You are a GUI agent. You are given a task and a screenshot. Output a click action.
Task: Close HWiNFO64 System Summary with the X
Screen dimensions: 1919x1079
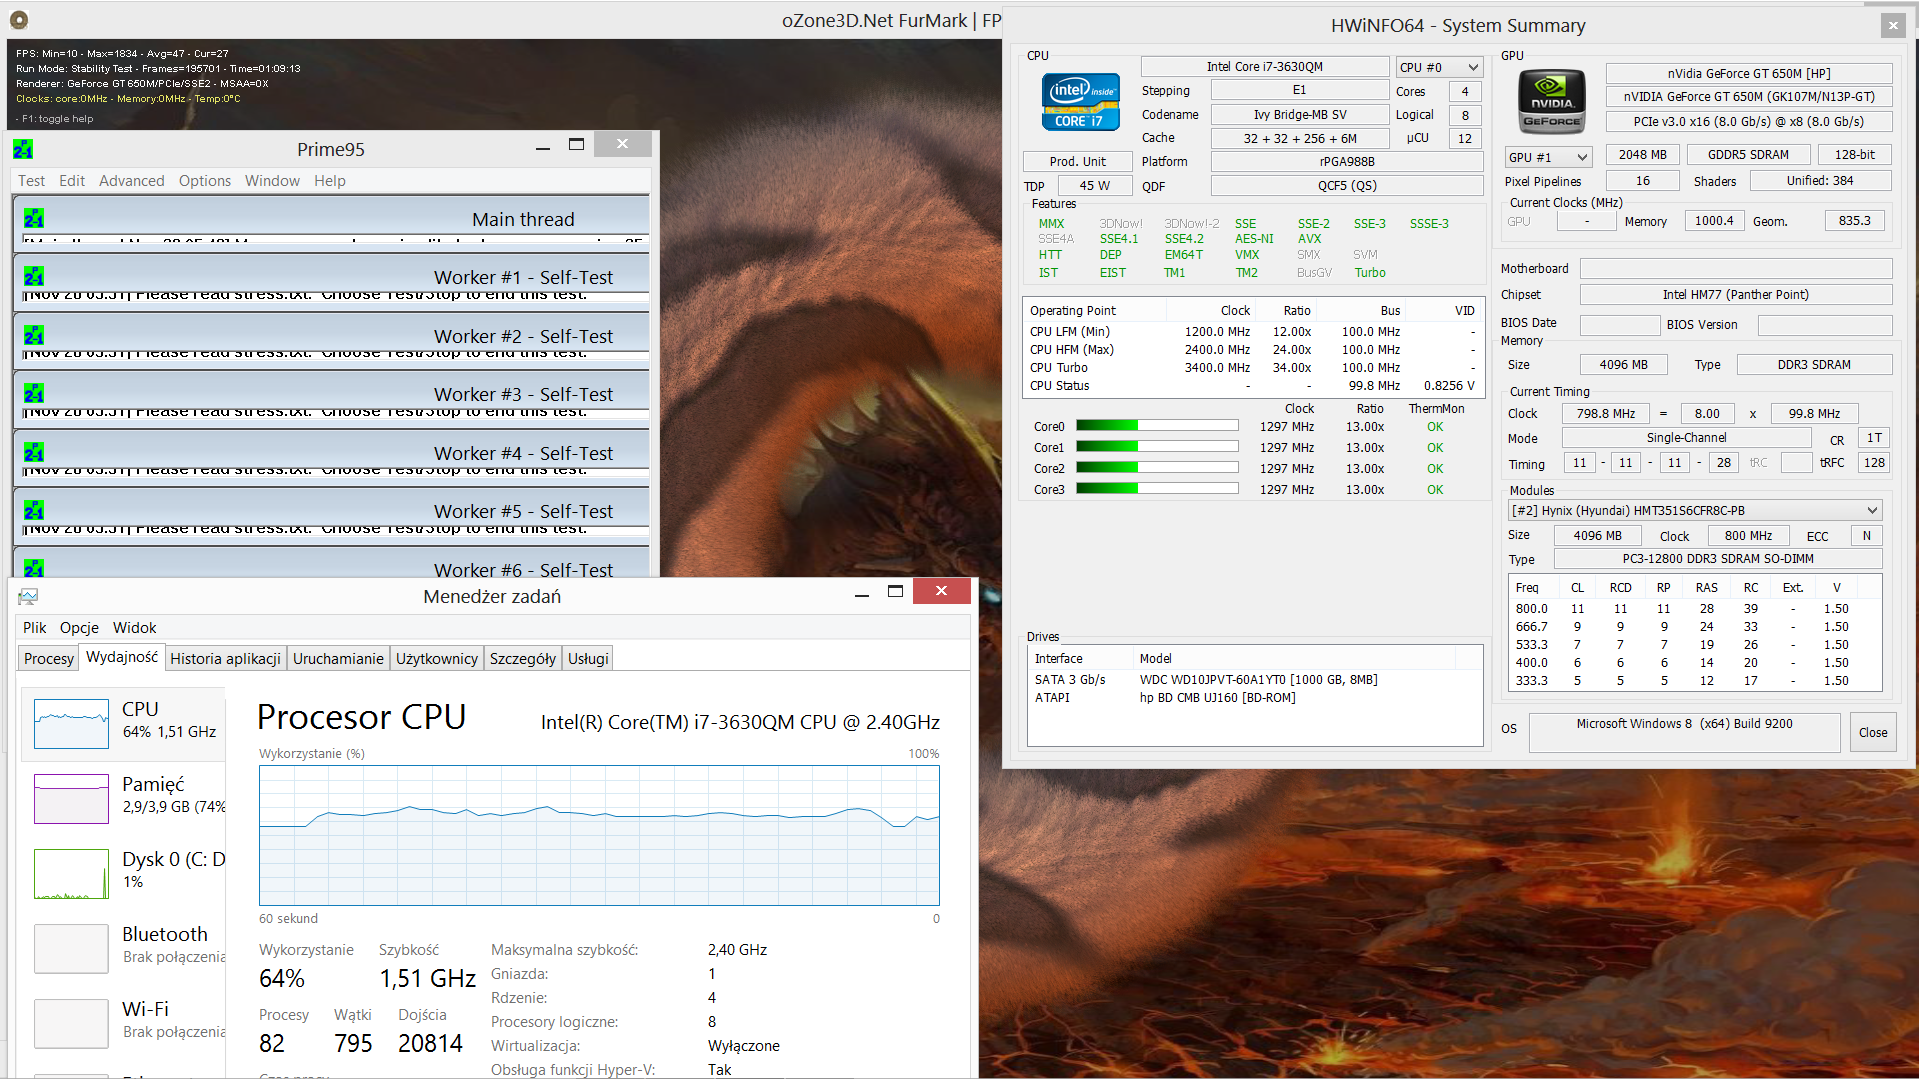(x=1892, y=25)
